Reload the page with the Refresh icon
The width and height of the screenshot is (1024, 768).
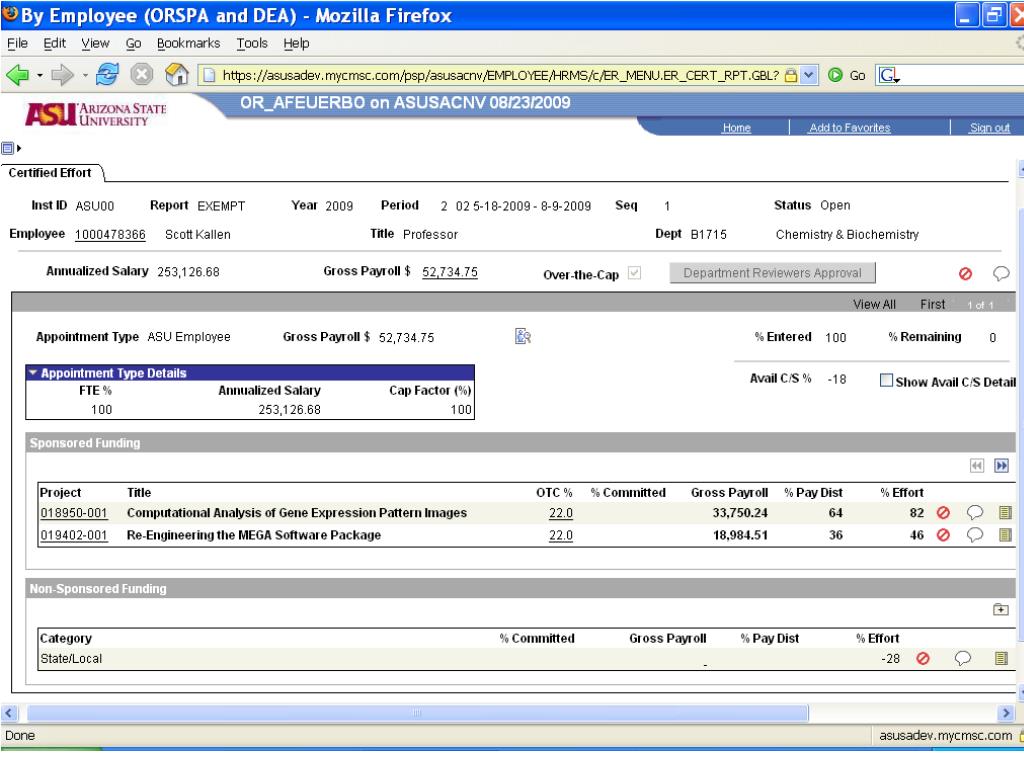click(x=107, y=75)
